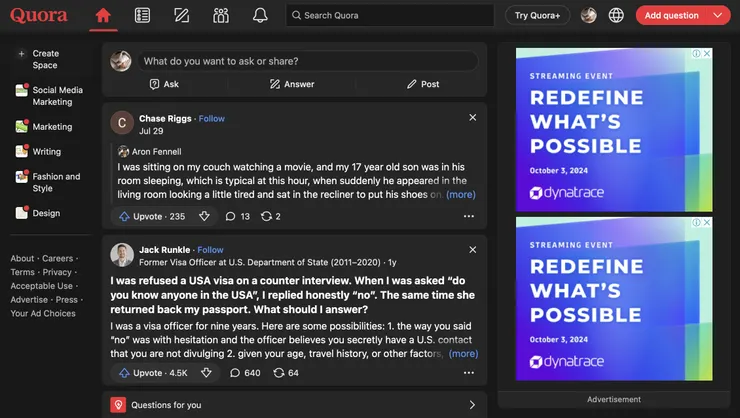
Task: Open the Social Media Marketing space
Action: pyautogui.click(x=49, y=96)
